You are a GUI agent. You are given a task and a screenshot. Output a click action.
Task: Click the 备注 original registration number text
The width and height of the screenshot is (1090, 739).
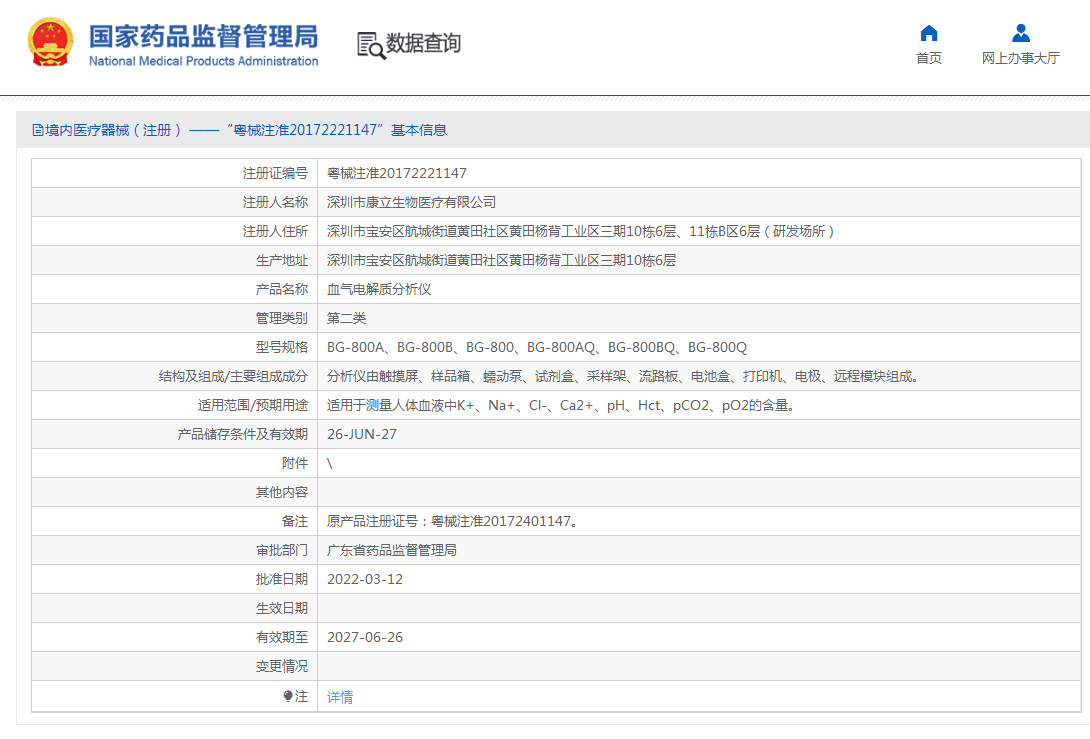pos(453,521)
